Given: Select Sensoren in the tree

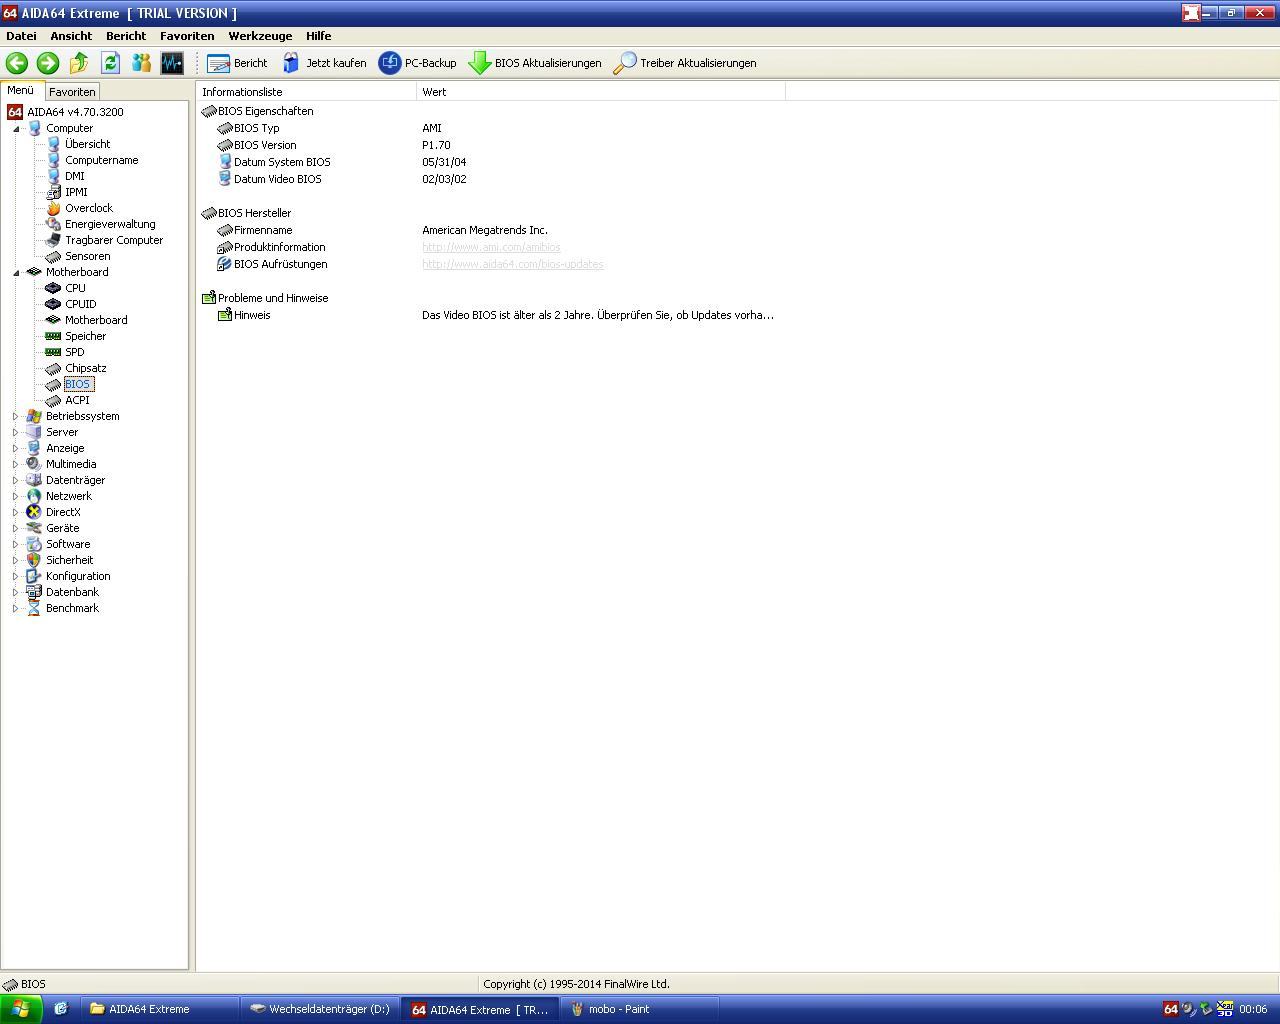Looking at the screenshot, I should point(87,256).
